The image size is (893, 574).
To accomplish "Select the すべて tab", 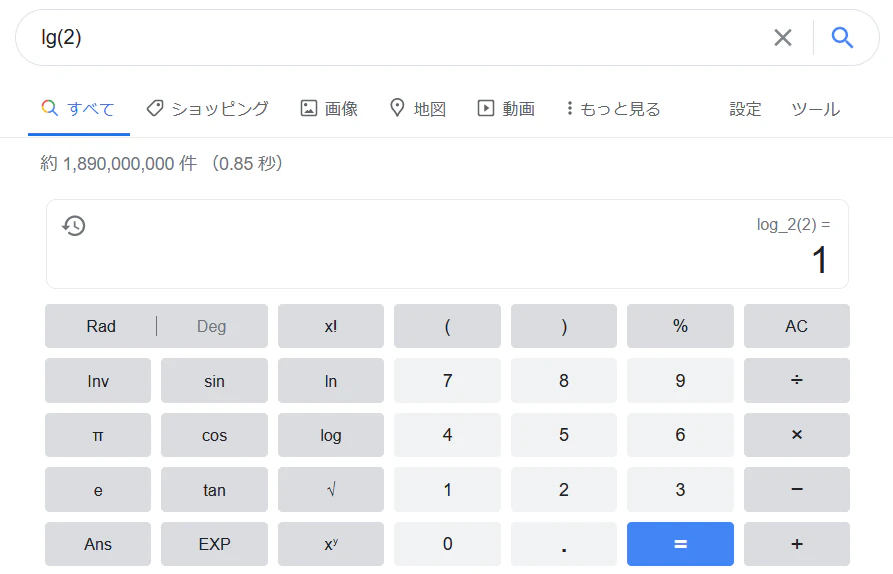I will click(x=79, y=109).
